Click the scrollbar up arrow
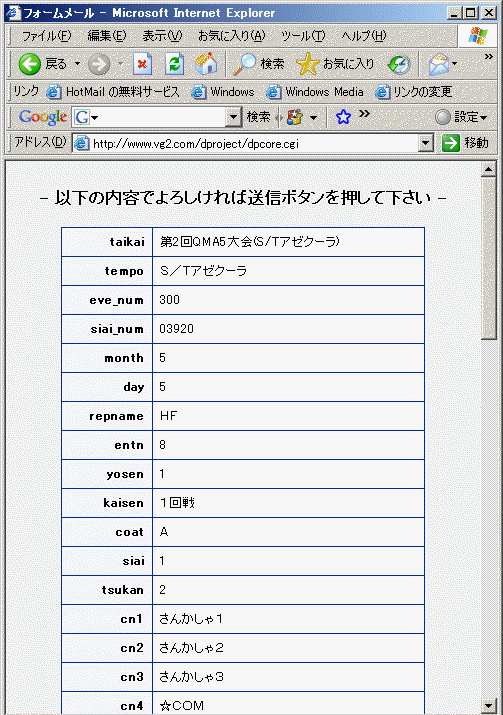This screenshot has height=715, width=503. click(x=488, y=169)
